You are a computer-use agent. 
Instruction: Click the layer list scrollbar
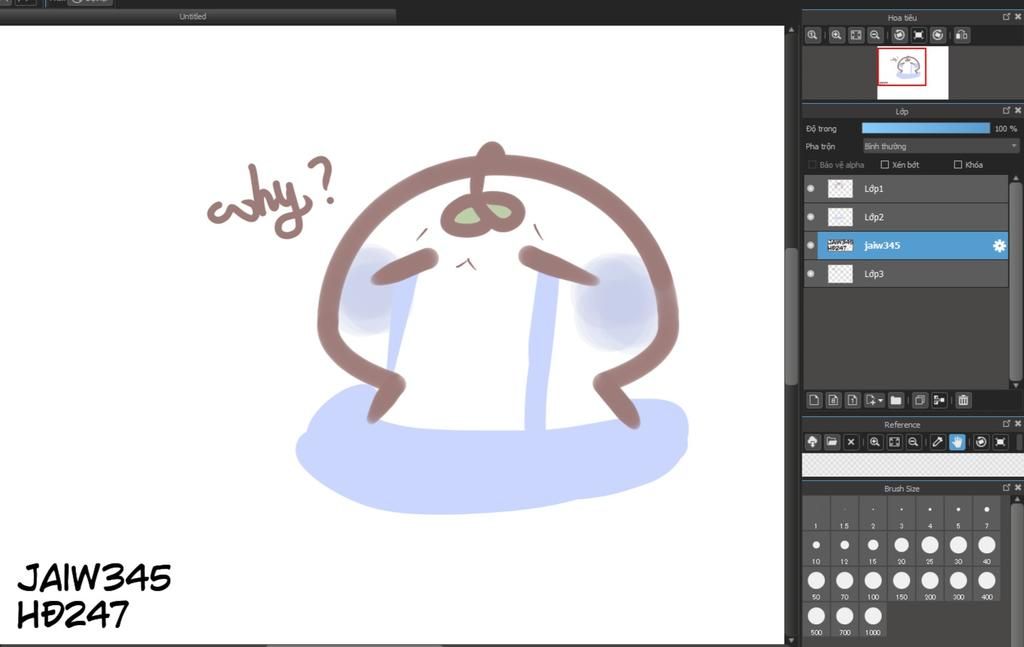point(1016,281)
